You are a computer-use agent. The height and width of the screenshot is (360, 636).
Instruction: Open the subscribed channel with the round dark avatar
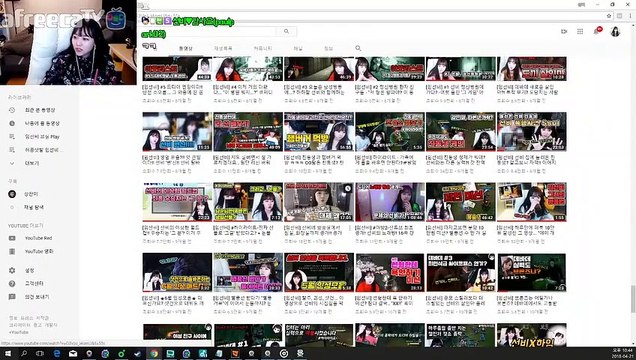(x=12, y=194)
